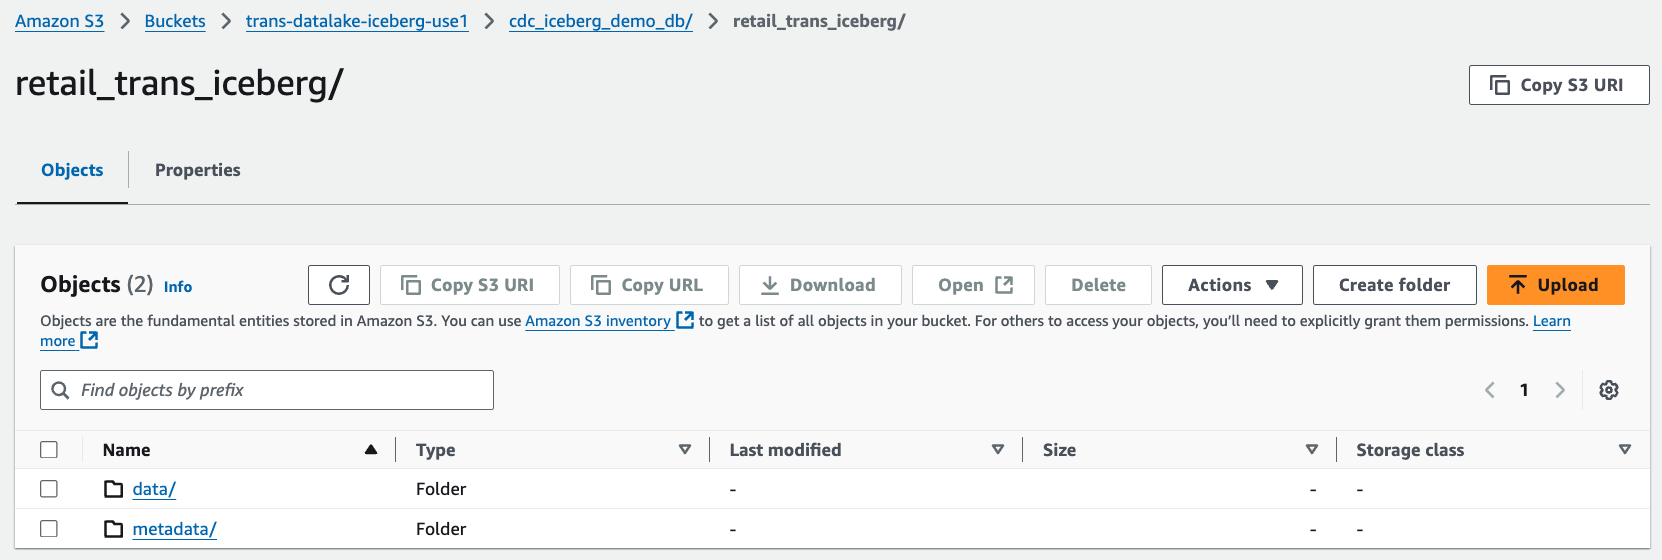
Task: Tick the checkbox for the data/ folder
Action: pyautogui.click(x=49, y=489)
